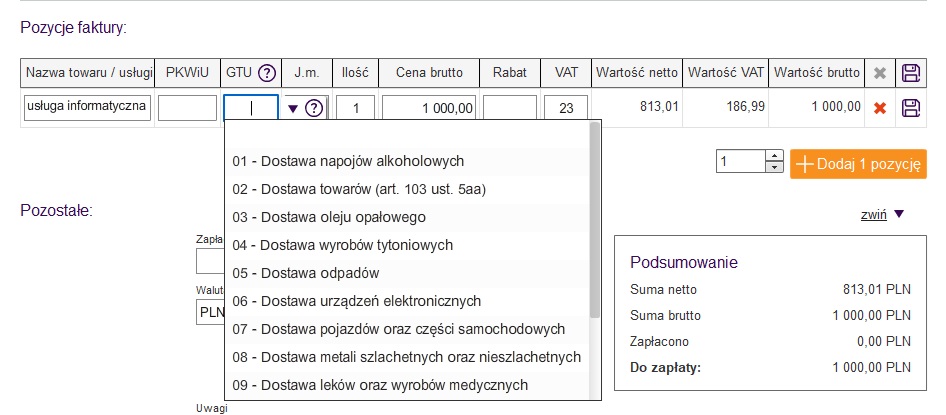Click the help icon next to GTU header
The image size is (946, 415).
[x=267, y=72]
